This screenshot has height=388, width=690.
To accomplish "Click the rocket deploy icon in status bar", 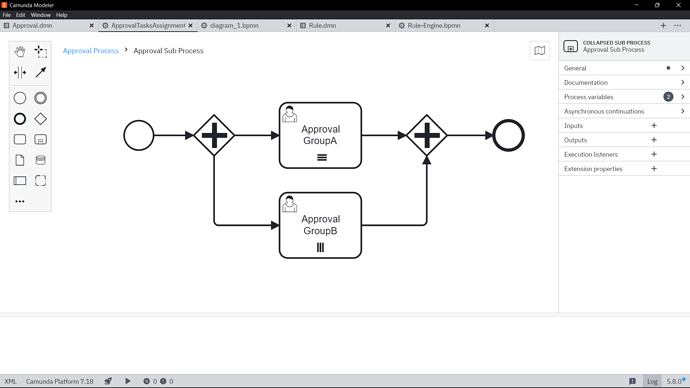I will tap(108, 381).
